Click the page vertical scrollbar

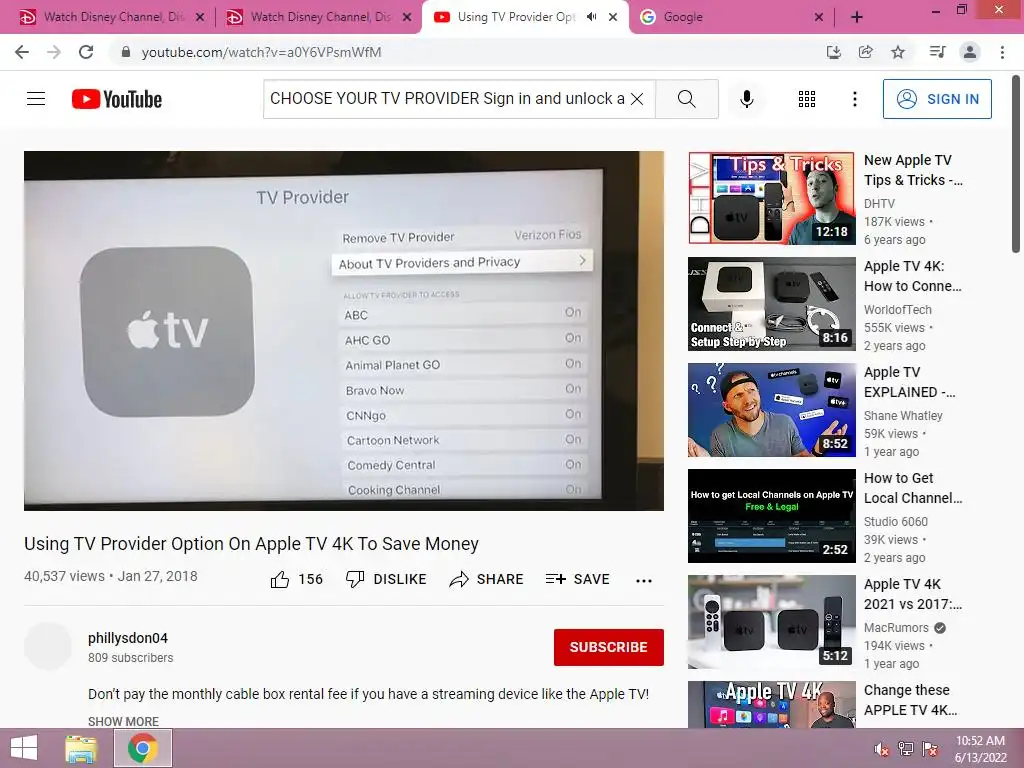click(x=1016, y=163)
